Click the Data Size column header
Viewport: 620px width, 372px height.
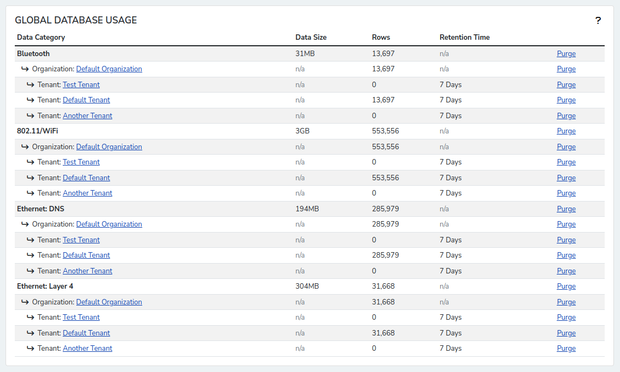311,37
